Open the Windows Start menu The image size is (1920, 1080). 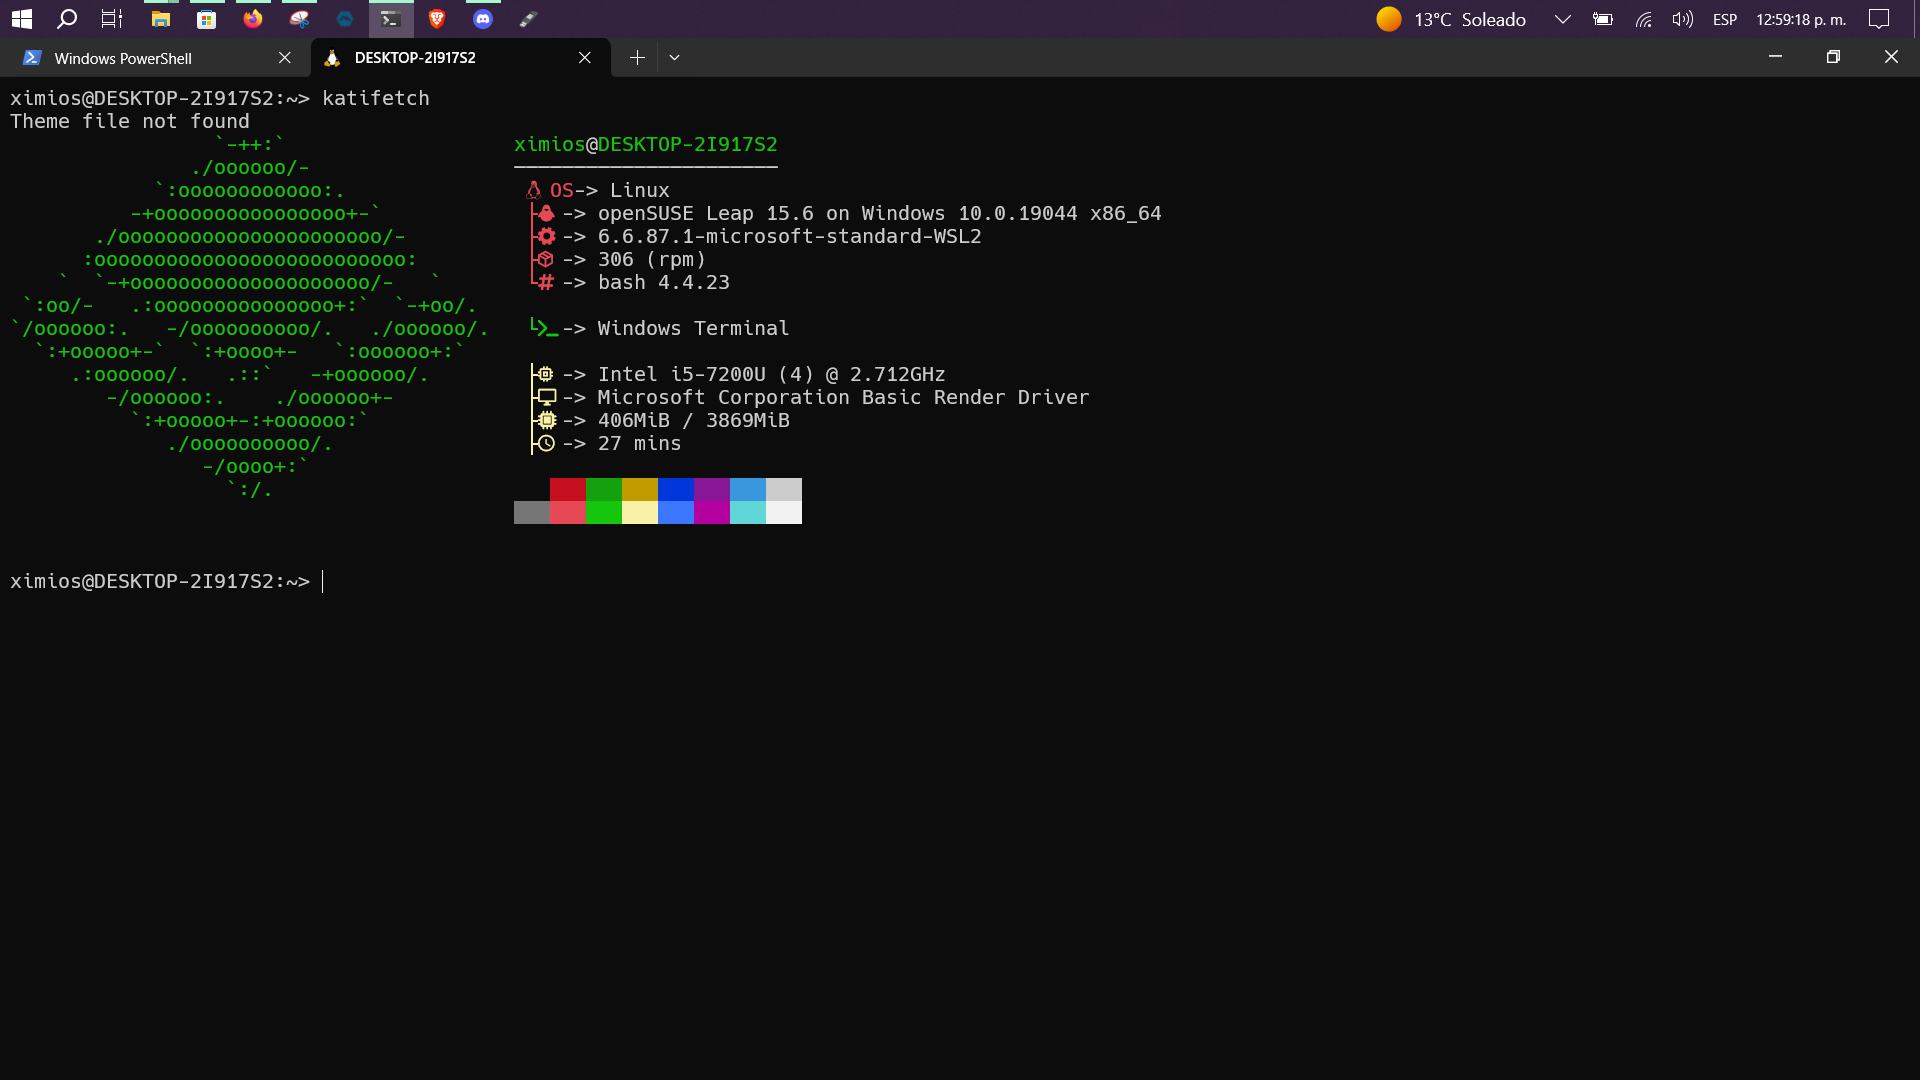coord(22,19)
